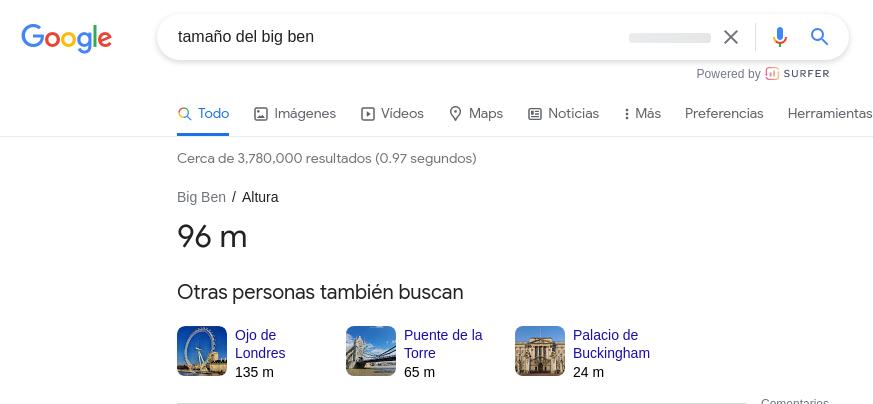
Task: Open the Imágenes results tab
Action: 295,114
